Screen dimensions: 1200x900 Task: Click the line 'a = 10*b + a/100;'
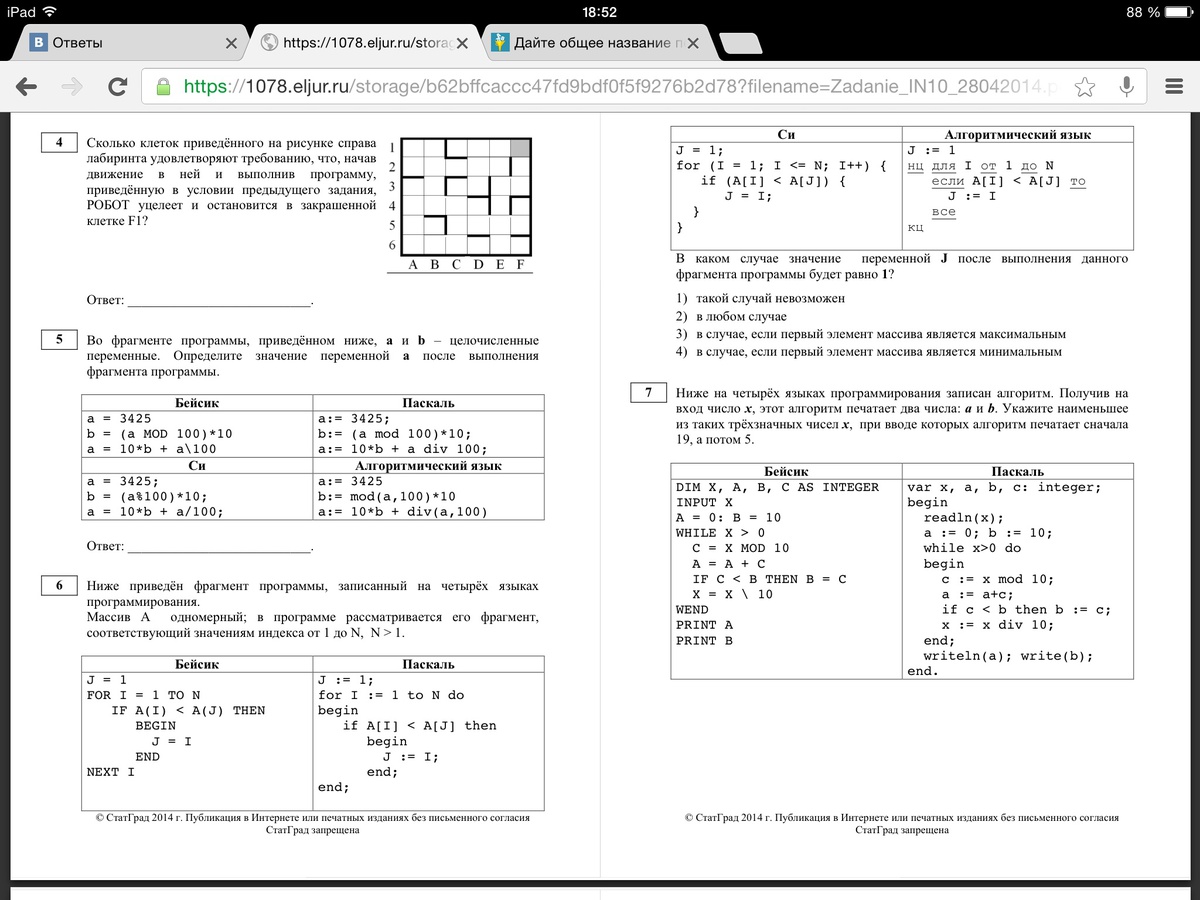point(155,511)
